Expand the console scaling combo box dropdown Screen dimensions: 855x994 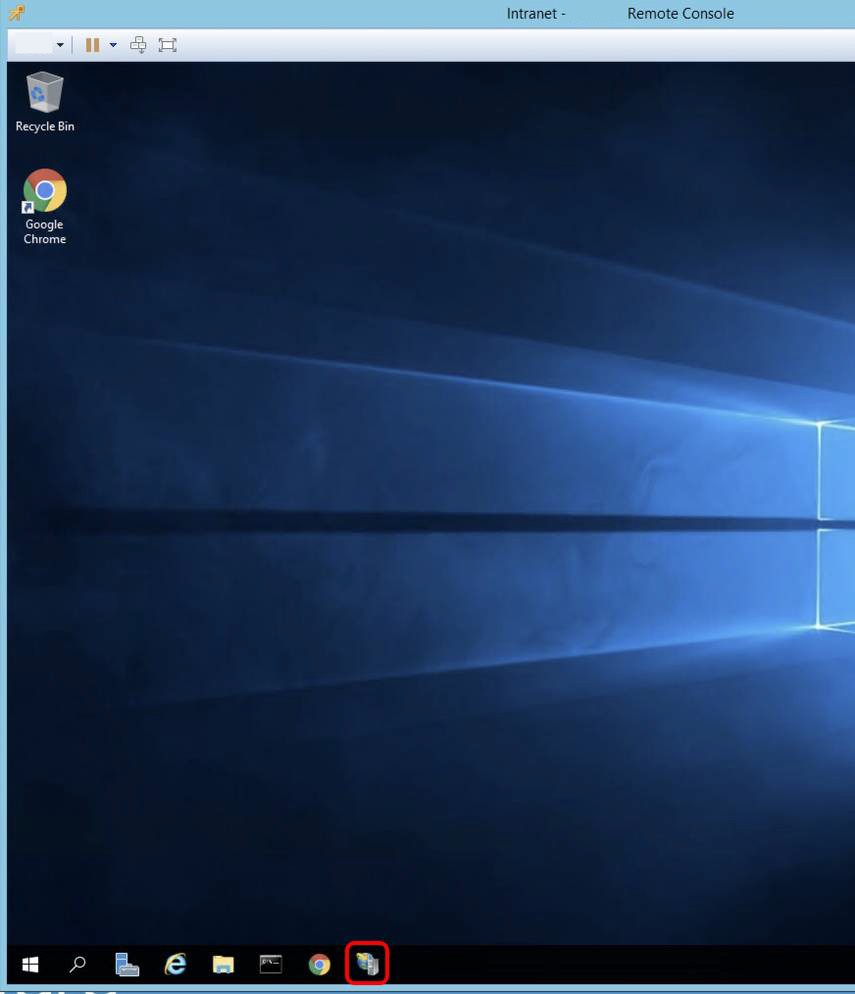(60, 45)
